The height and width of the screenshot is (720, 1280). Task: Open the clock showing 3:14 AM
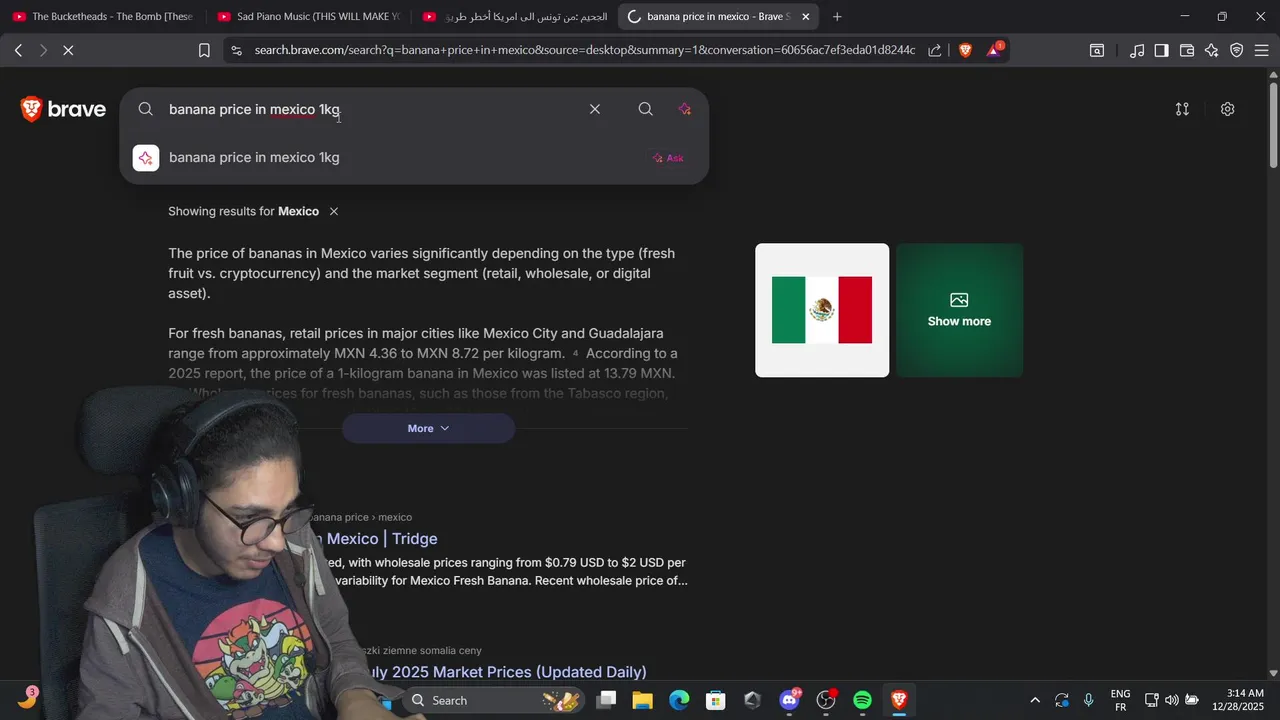1239,700
